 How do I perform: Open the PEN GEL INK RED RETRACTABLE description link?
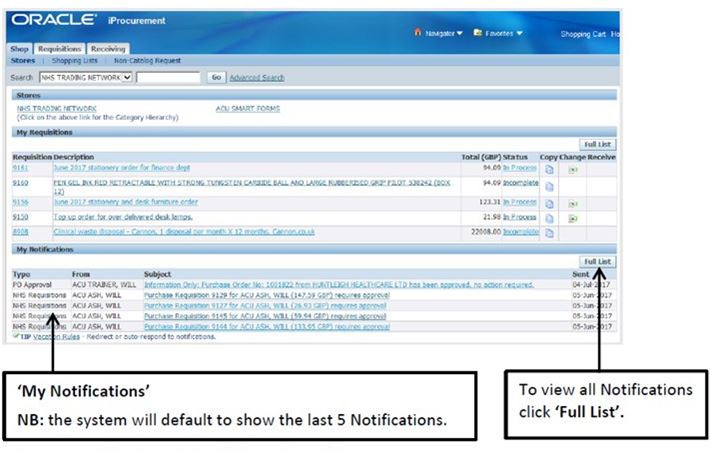point(252,187)
